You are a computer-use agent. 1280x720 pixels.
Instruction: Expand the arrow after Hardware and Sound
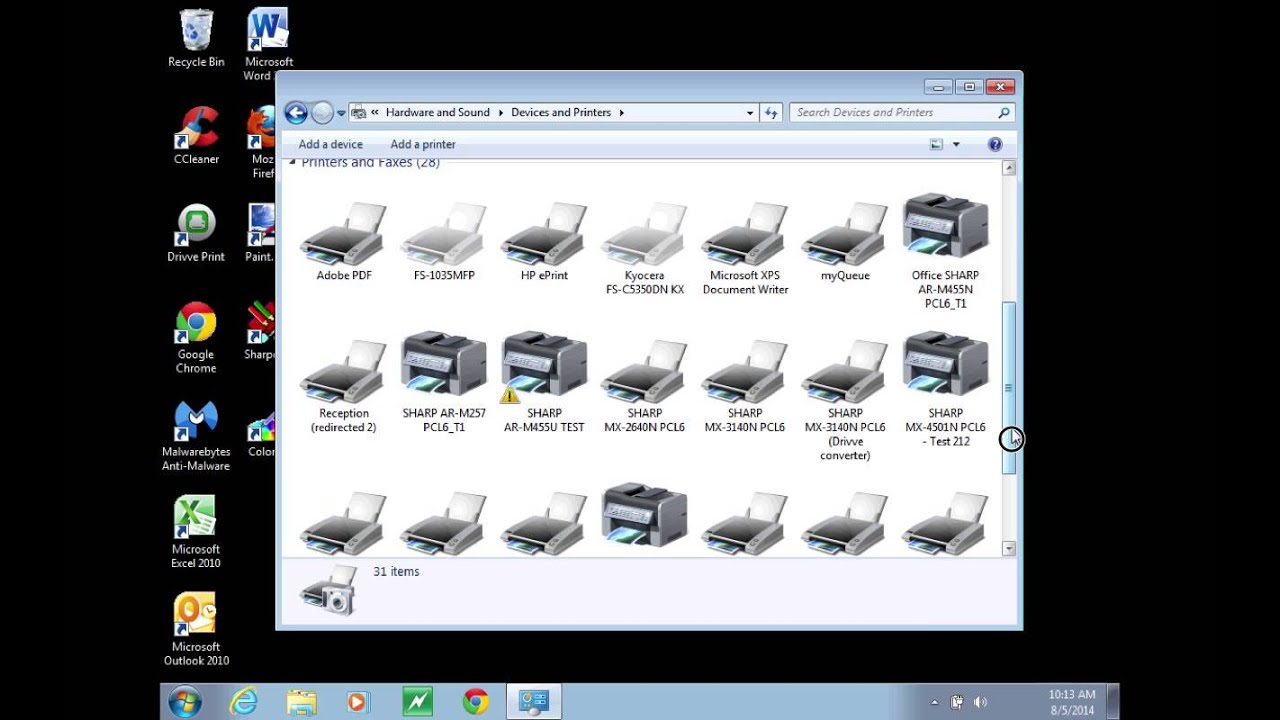pos(500,113)
